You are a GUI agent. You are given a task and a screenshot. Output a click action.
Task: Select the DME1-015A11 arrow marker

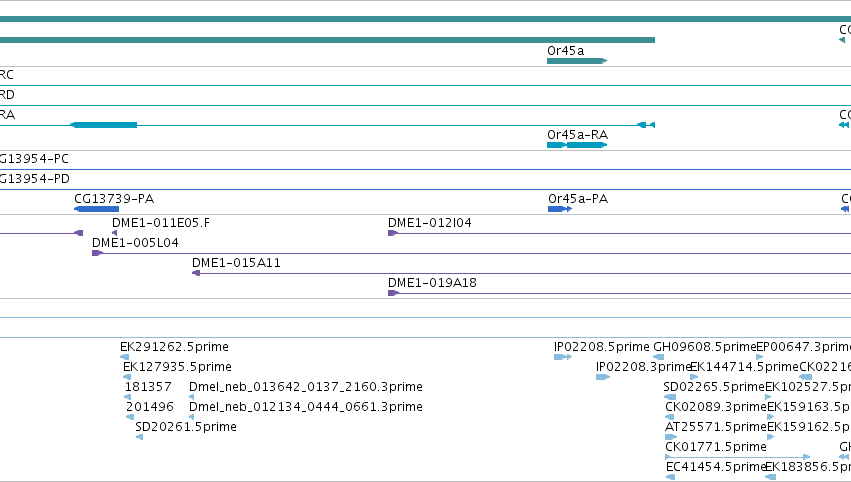[x=196, y=273]
